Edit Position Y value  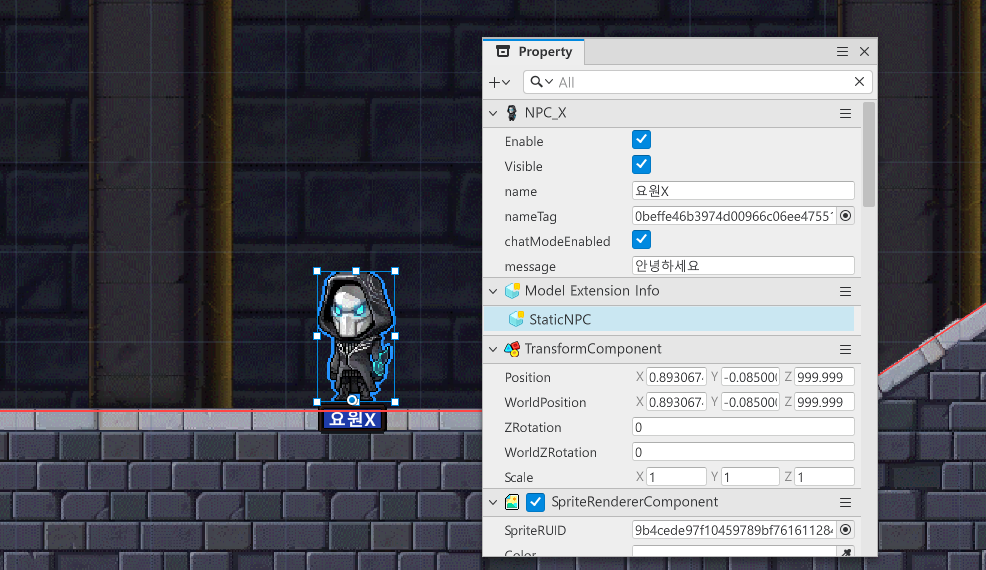coord(750,377)
